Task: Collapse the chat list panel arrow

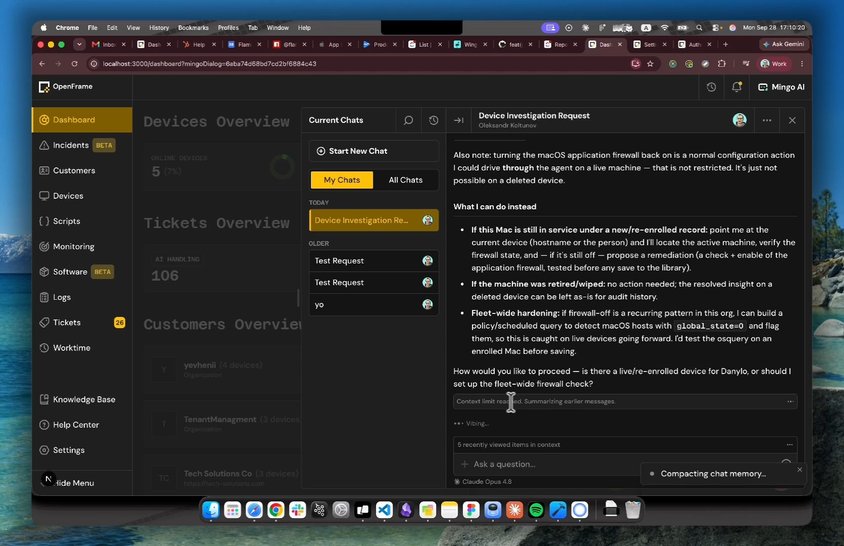Action: [459, 120]
